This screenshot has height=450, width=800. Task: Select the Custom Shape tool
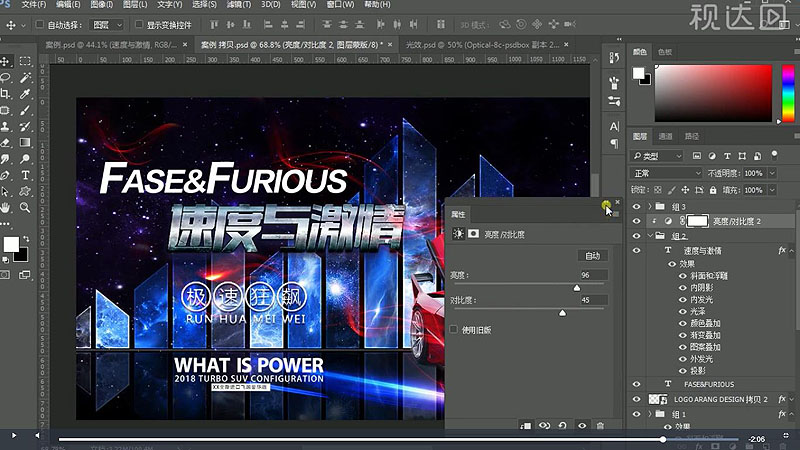(24, 191)
